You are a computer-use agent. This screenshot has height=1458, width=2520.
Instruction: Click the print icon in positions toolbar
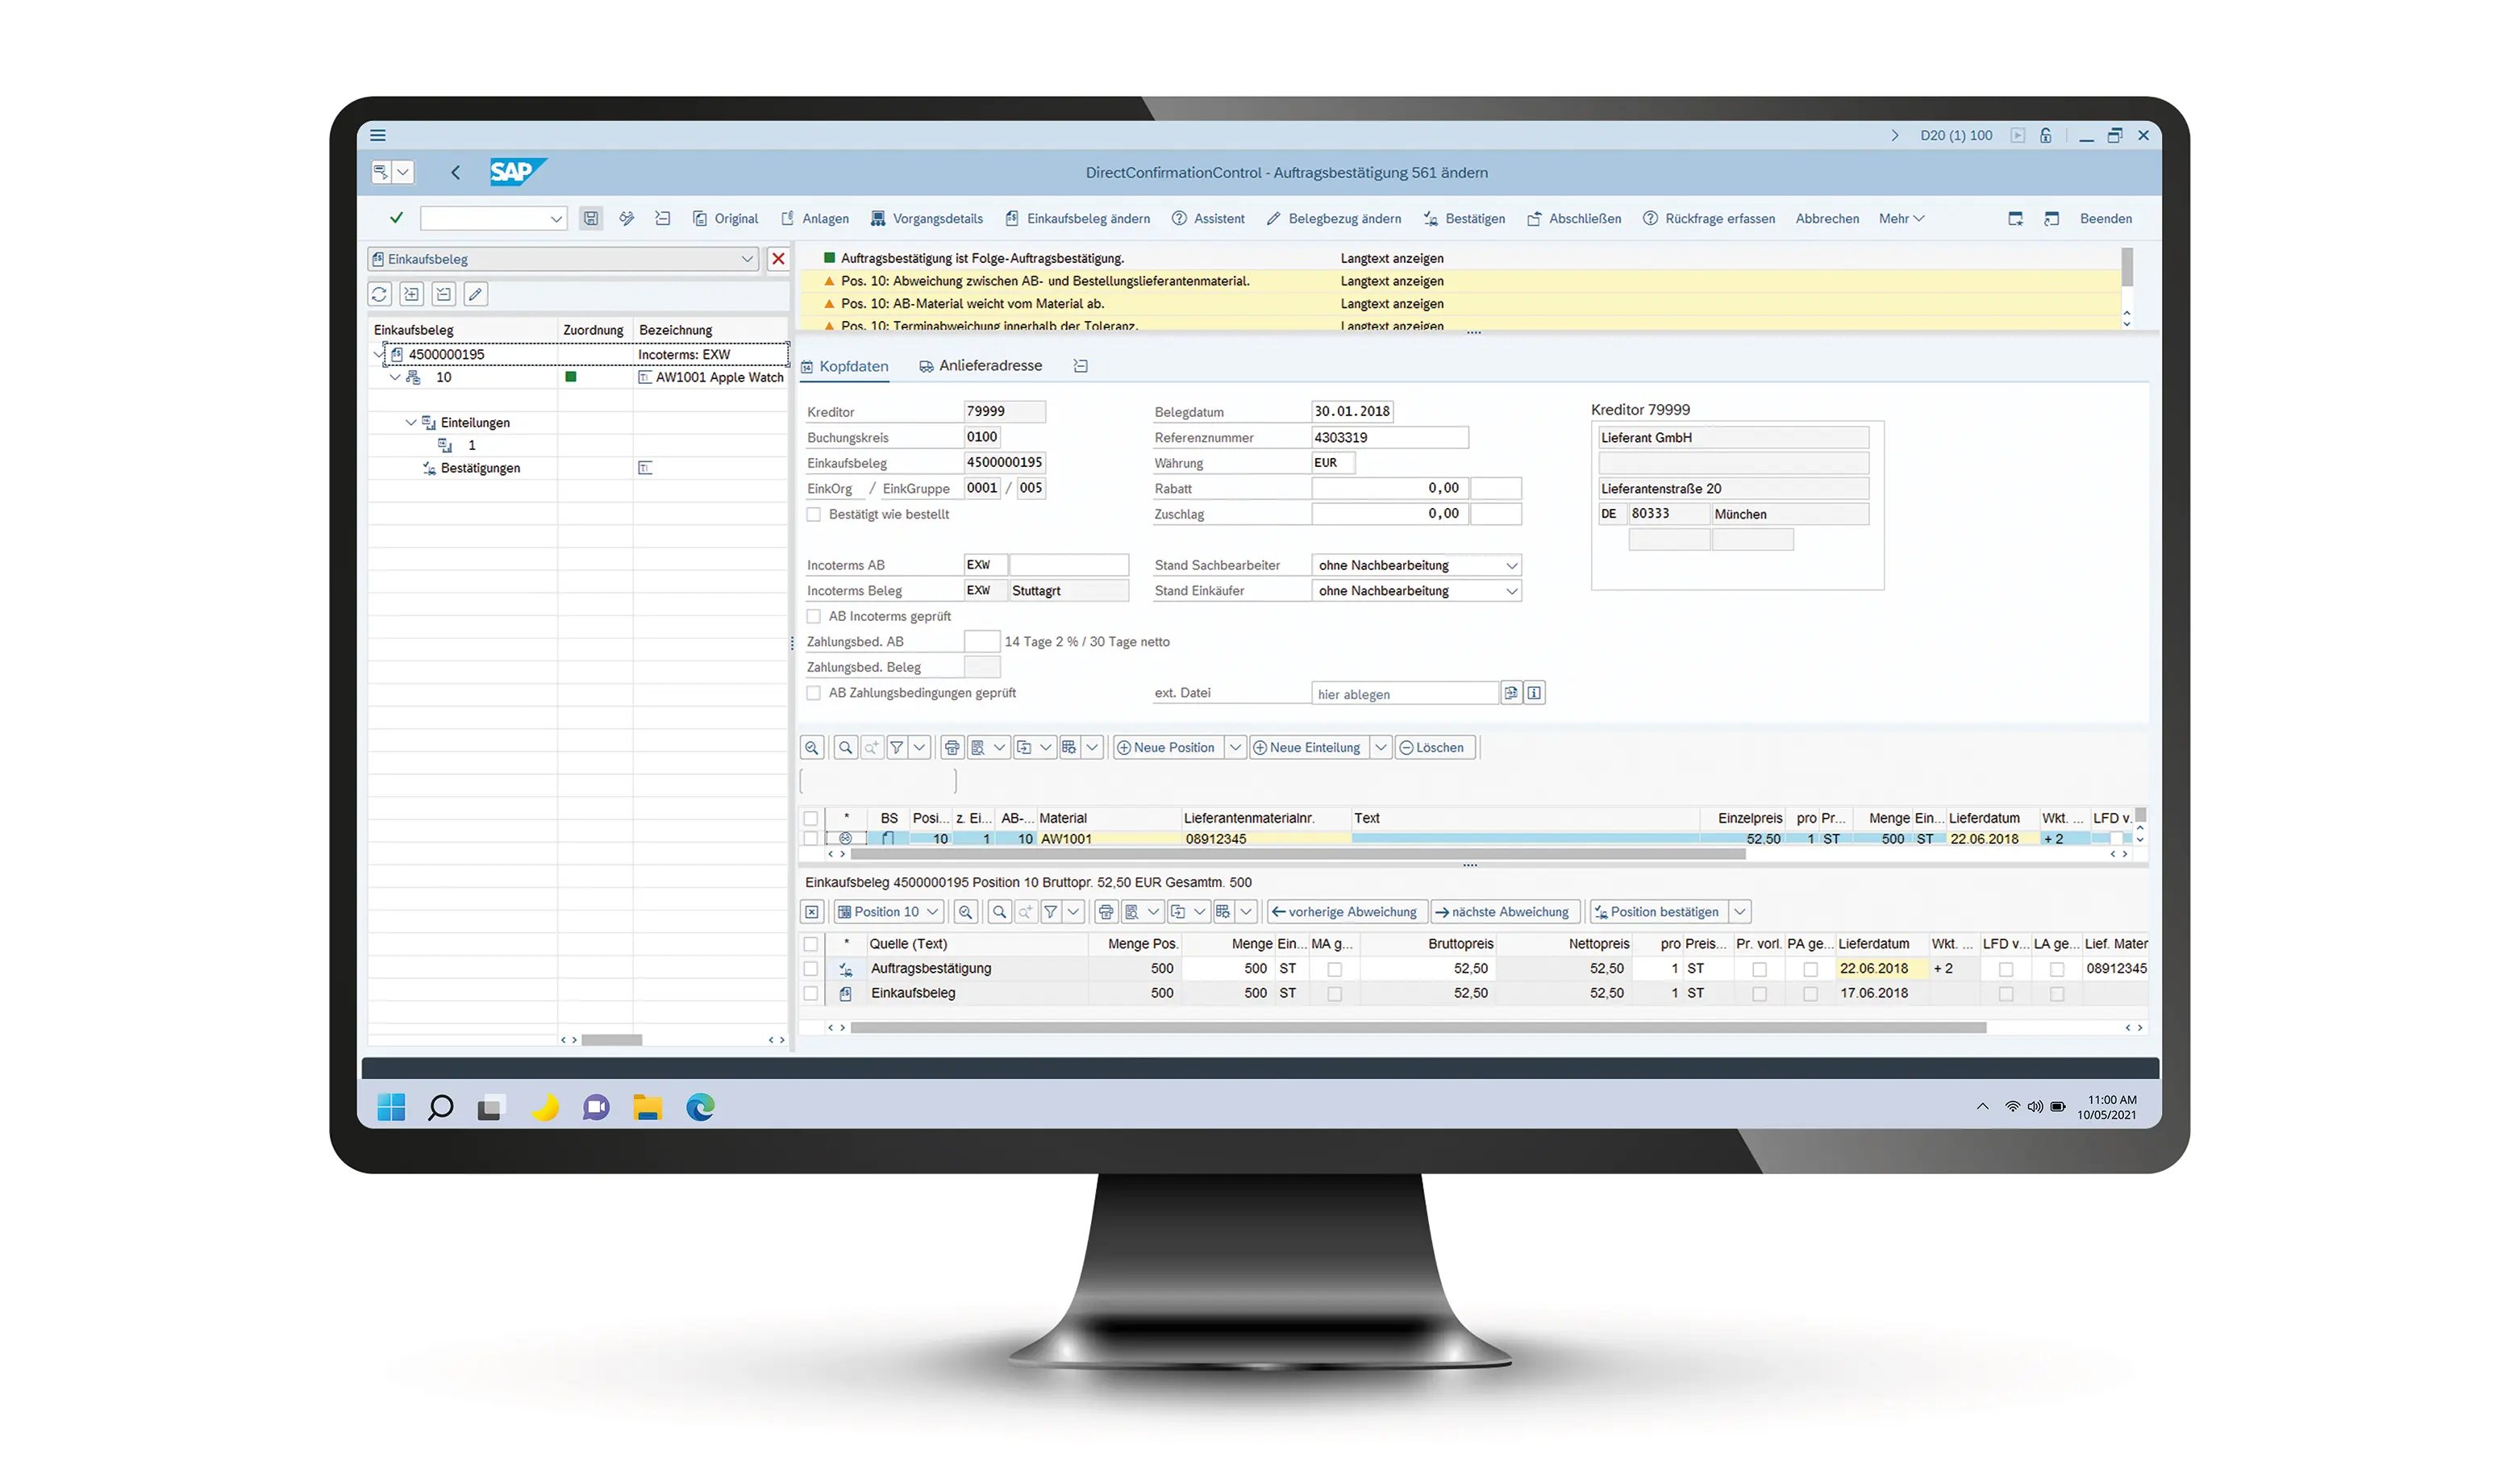click(x=952, y=747)
